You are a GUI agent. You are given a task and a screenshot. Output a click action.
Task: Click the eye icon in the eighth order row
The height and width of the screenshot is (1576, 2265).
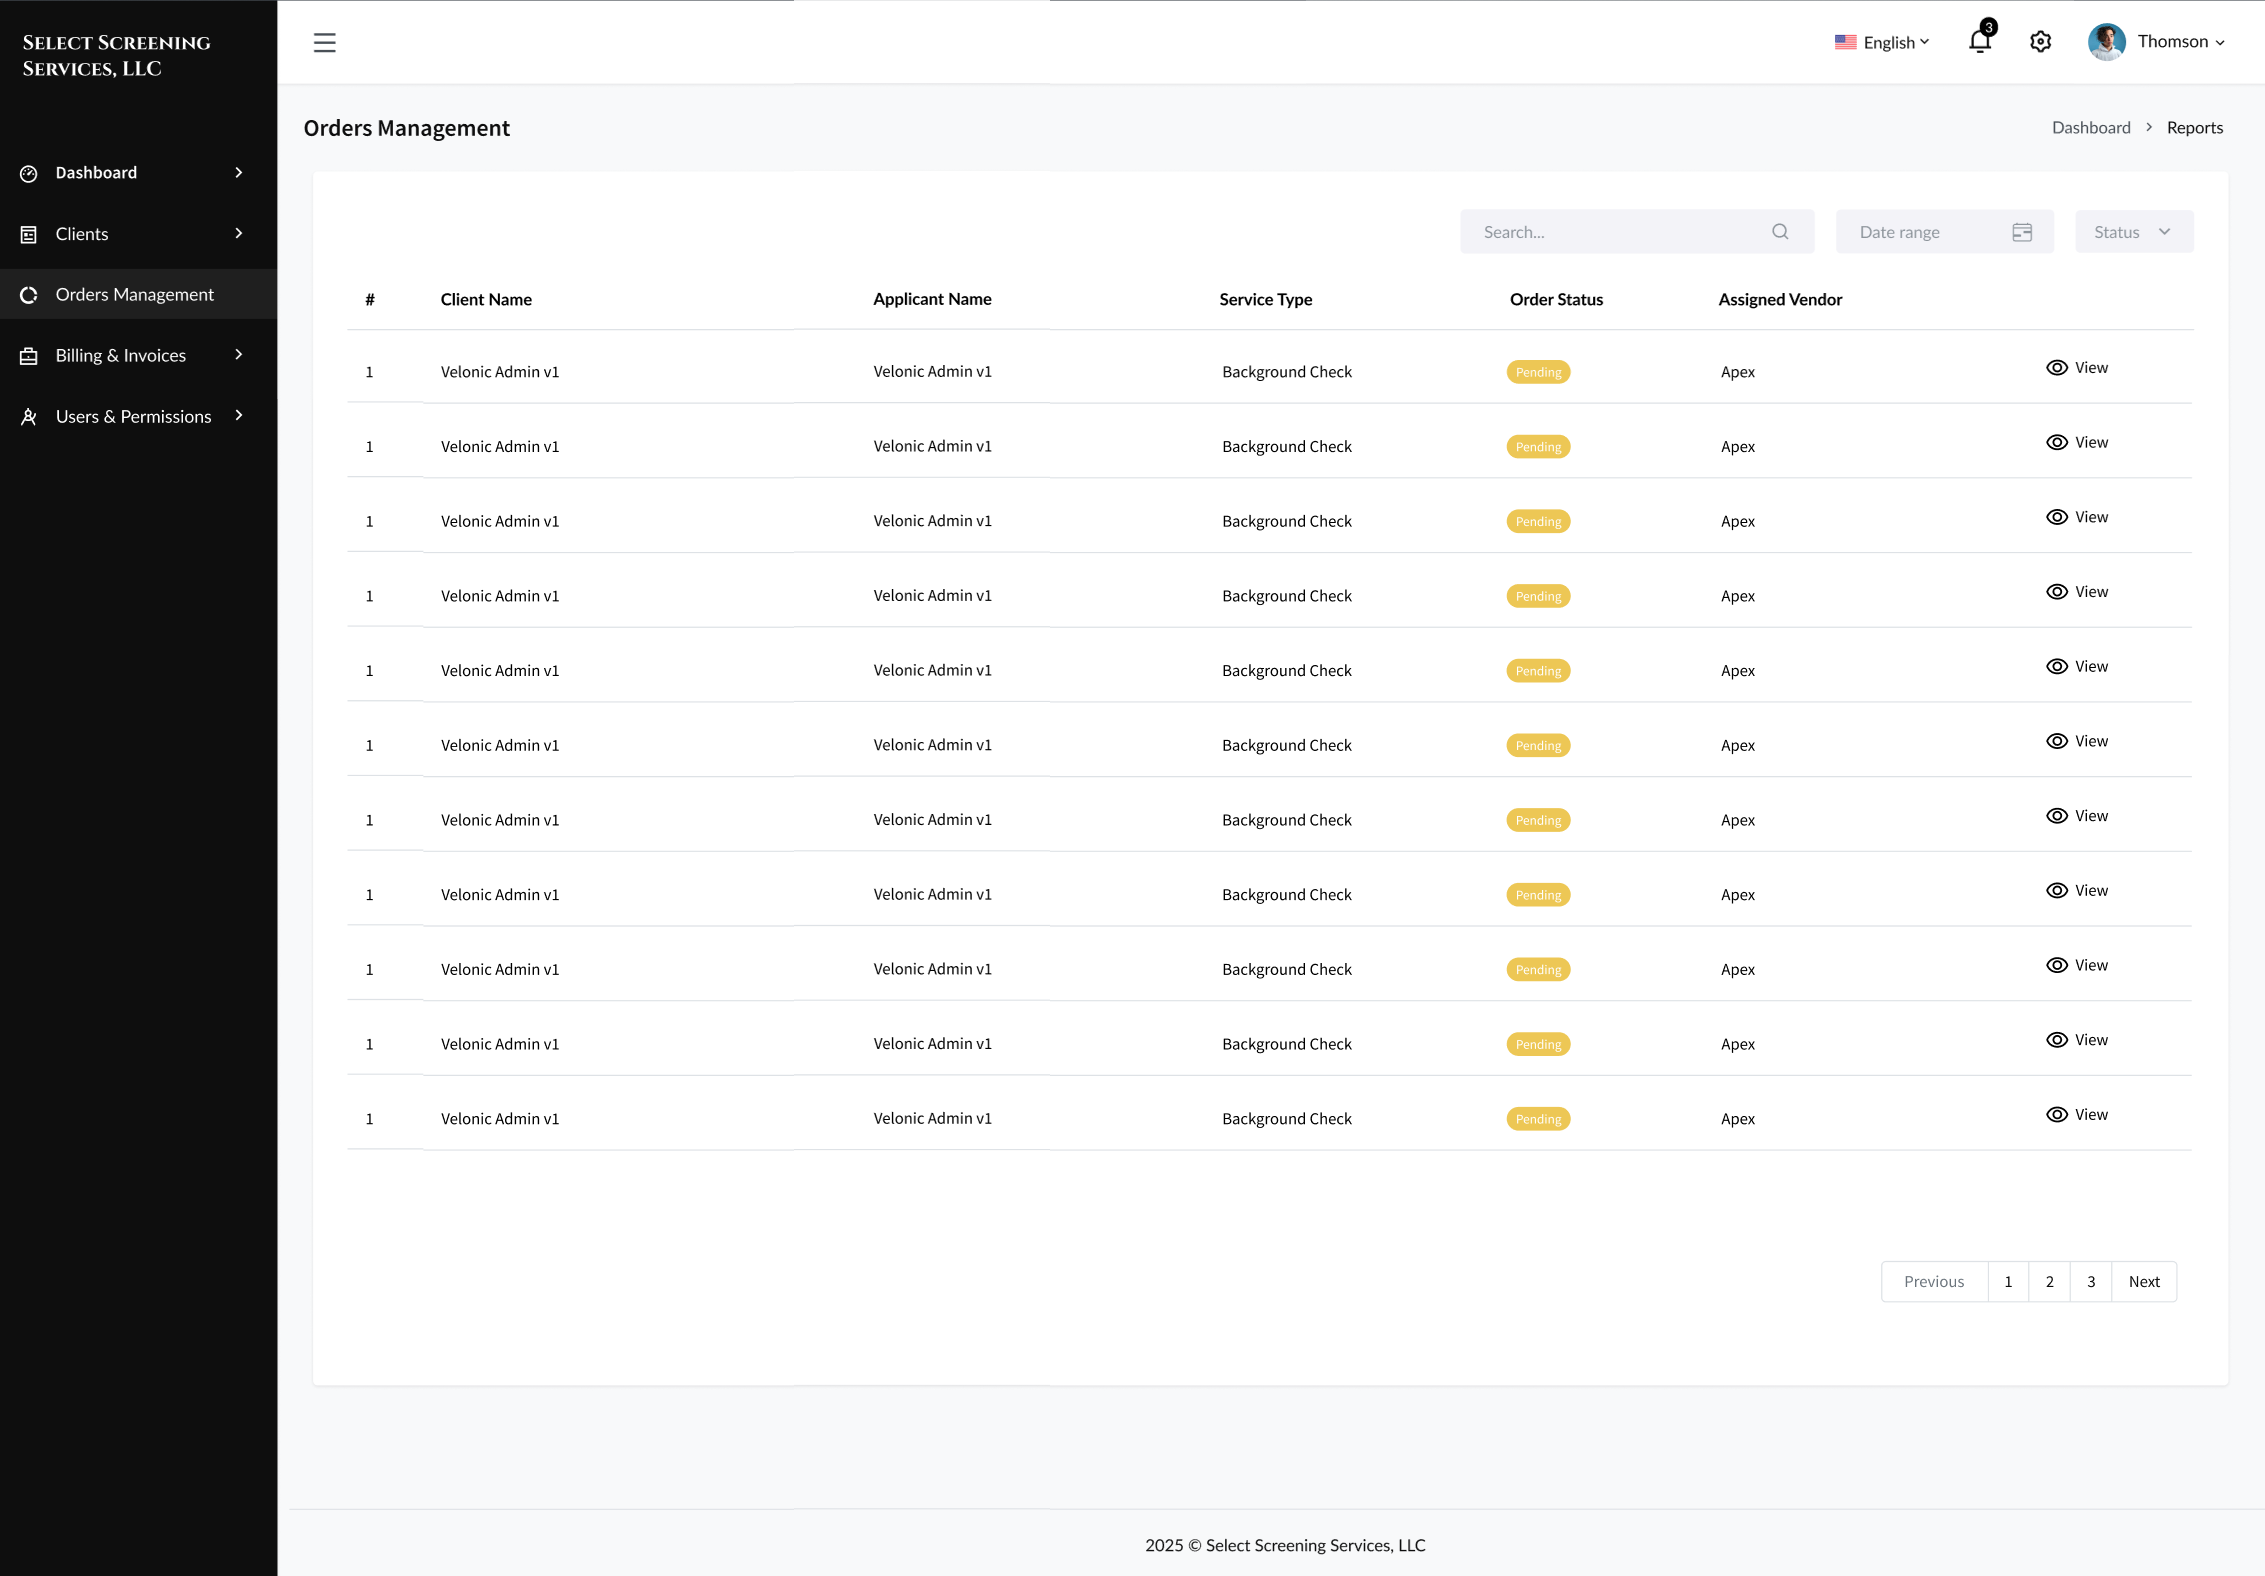click(x=2056, y=890)
